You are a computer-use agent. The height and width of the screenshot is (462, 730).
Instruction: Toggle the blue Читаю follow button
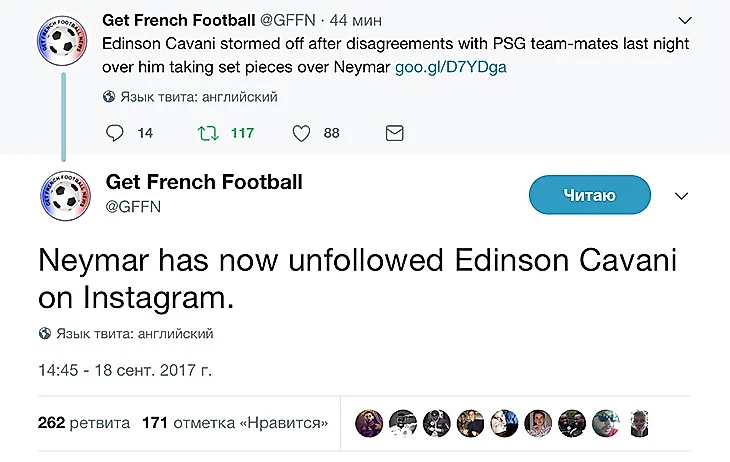(589, 195)
